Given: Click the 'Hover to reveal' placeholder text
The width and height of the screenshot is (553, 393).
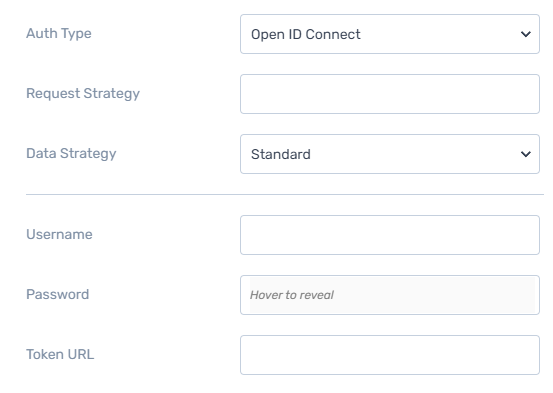Looking at the screenshot, I should click(x=292, y=295).
